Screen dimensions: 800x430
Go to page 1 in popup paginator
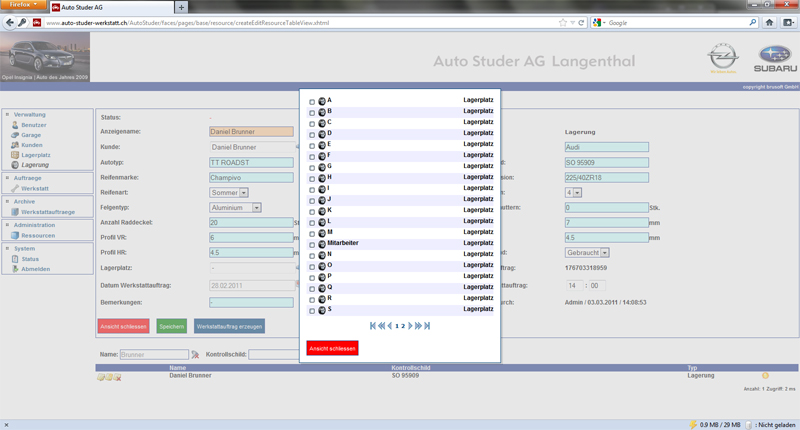[x=397, y=326]
